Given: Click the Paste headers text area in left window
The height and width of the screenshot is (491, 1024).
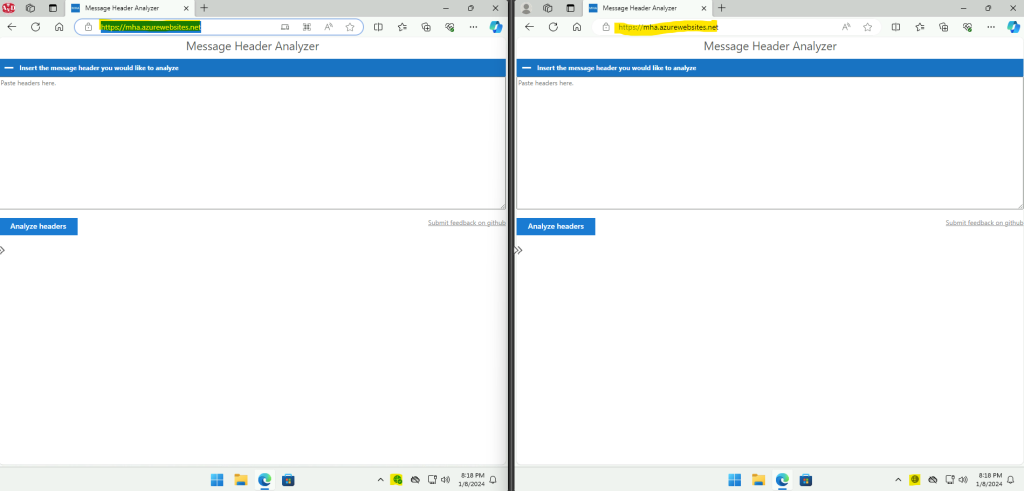Looking at the screenshot, I should point(253,143).
